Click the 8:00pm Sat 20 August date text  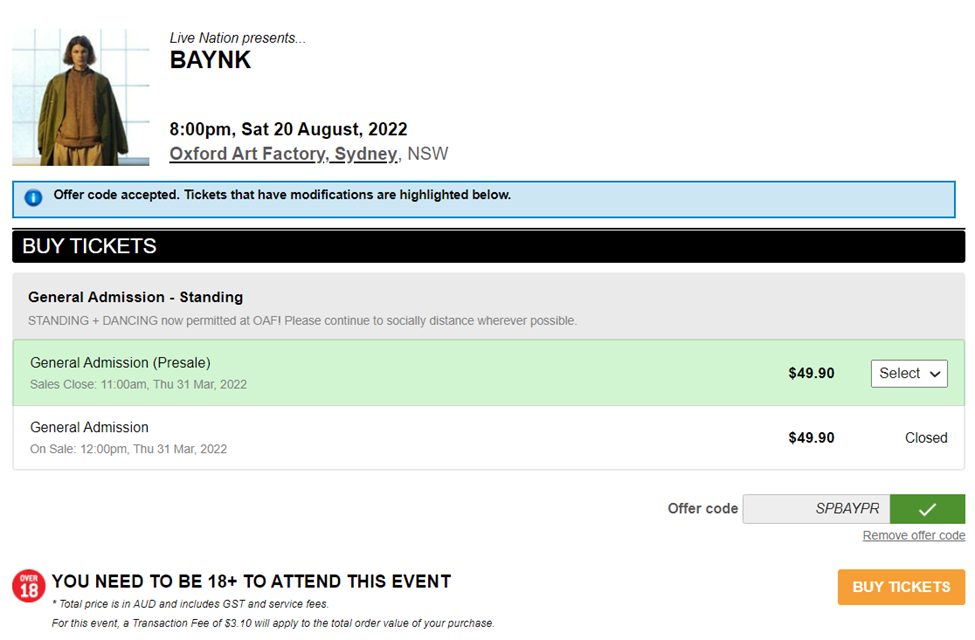coord(289,129)
